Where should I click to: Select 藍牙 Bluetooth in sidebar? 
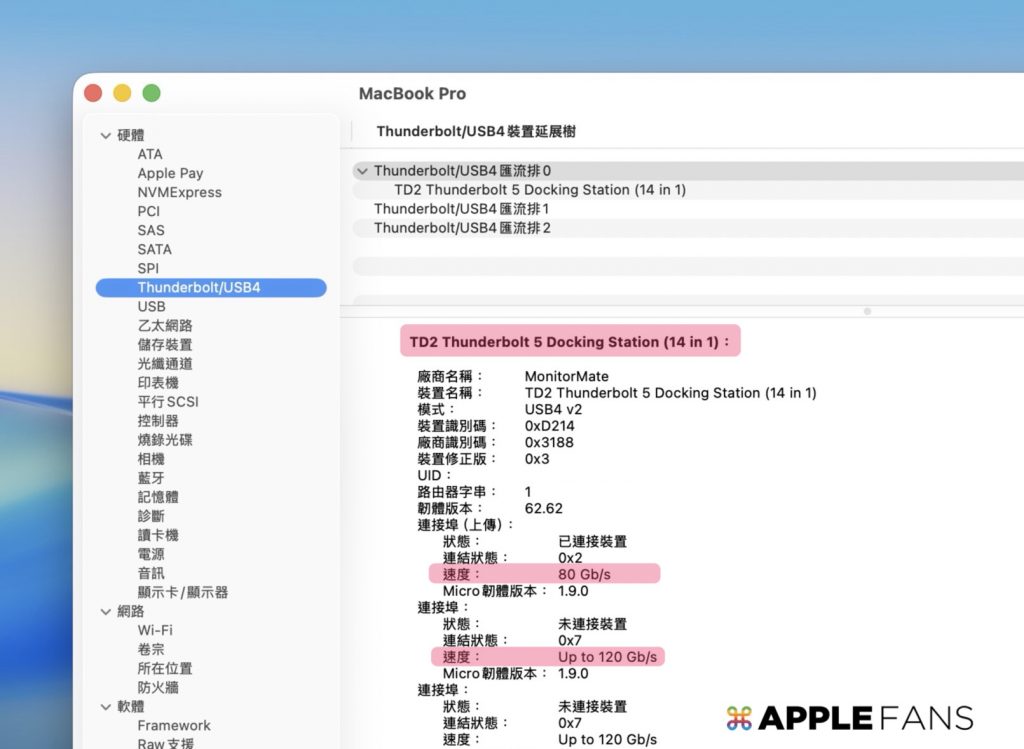[x=151, y=478]
